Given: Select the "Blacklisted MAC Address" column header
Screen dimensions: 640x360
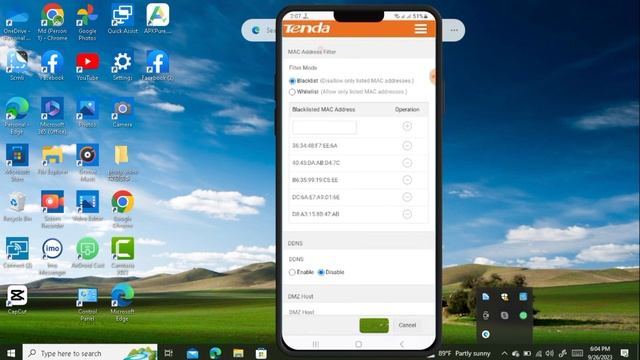Looking at the screenshot, I should (323, 109).
